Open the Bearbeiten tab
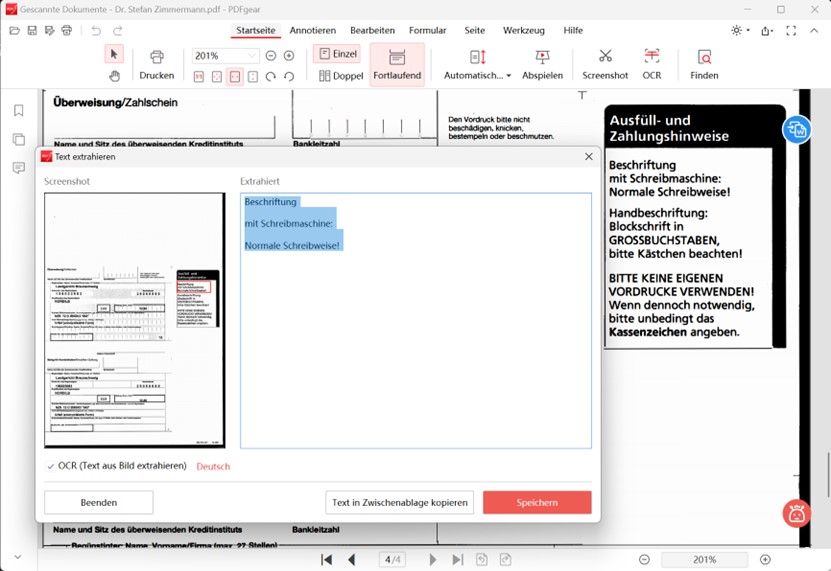This screenshot has width=831, height=571. click(373, 30)
